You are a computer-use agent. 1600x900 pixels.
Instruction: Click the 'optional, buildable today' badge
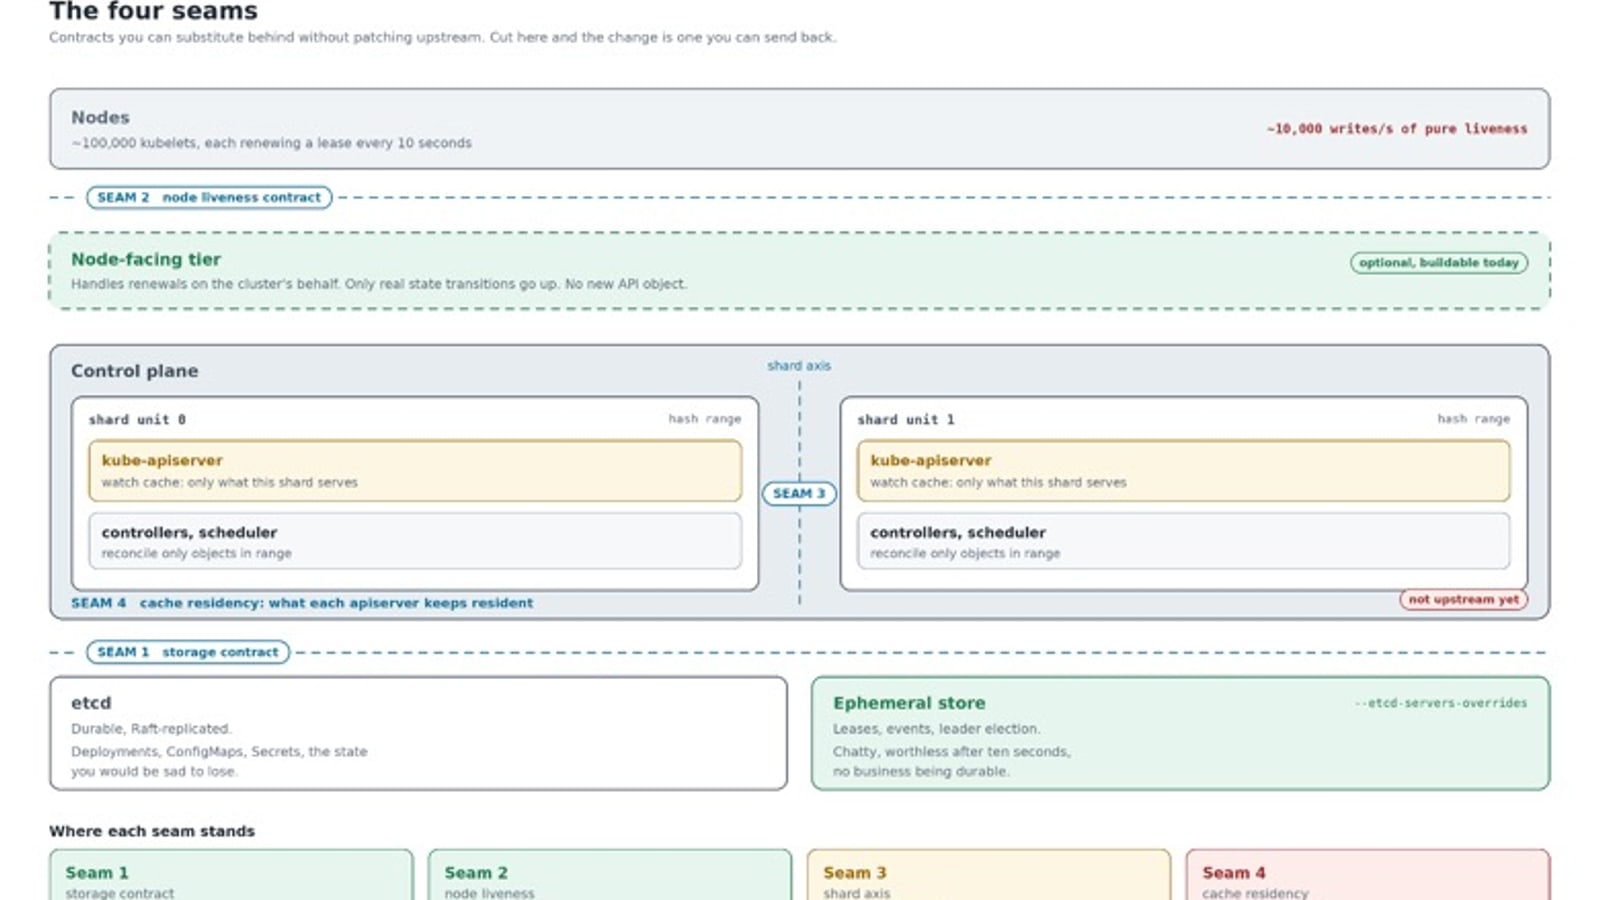(x=1439, y=263)
